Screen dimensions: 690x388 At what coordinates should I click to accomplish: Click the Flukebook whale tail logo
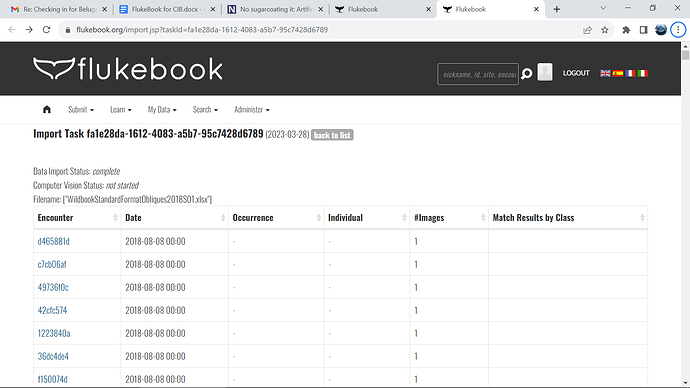point(128,69)
